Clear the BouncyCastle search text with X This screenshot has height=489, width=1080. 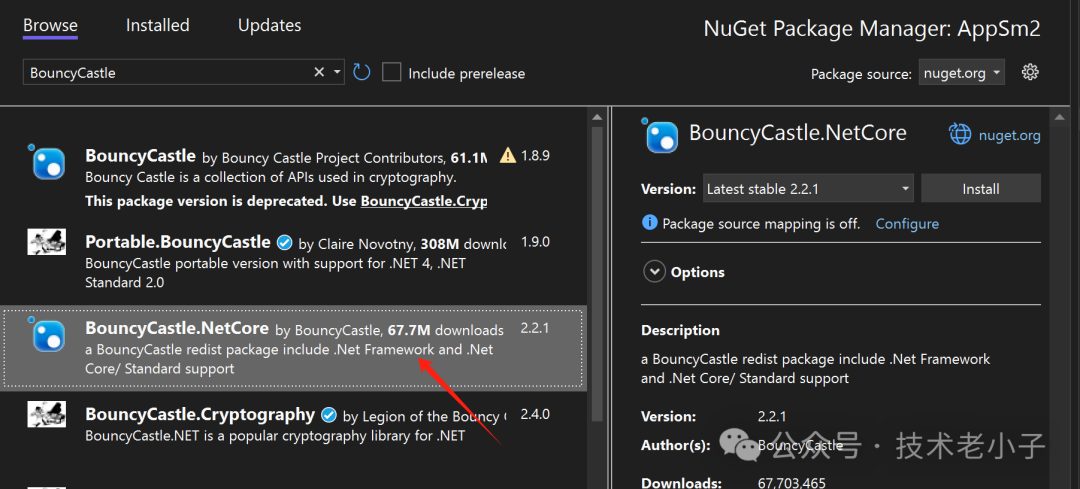[x=319, y=72]
